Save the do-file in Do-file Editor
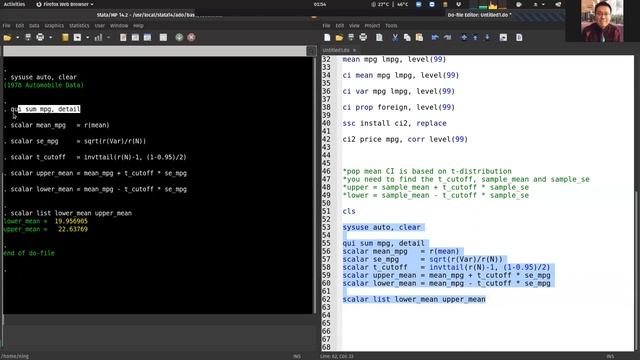Screen dimensions: 640x360 pyautogui.click(x=351, y=38)
